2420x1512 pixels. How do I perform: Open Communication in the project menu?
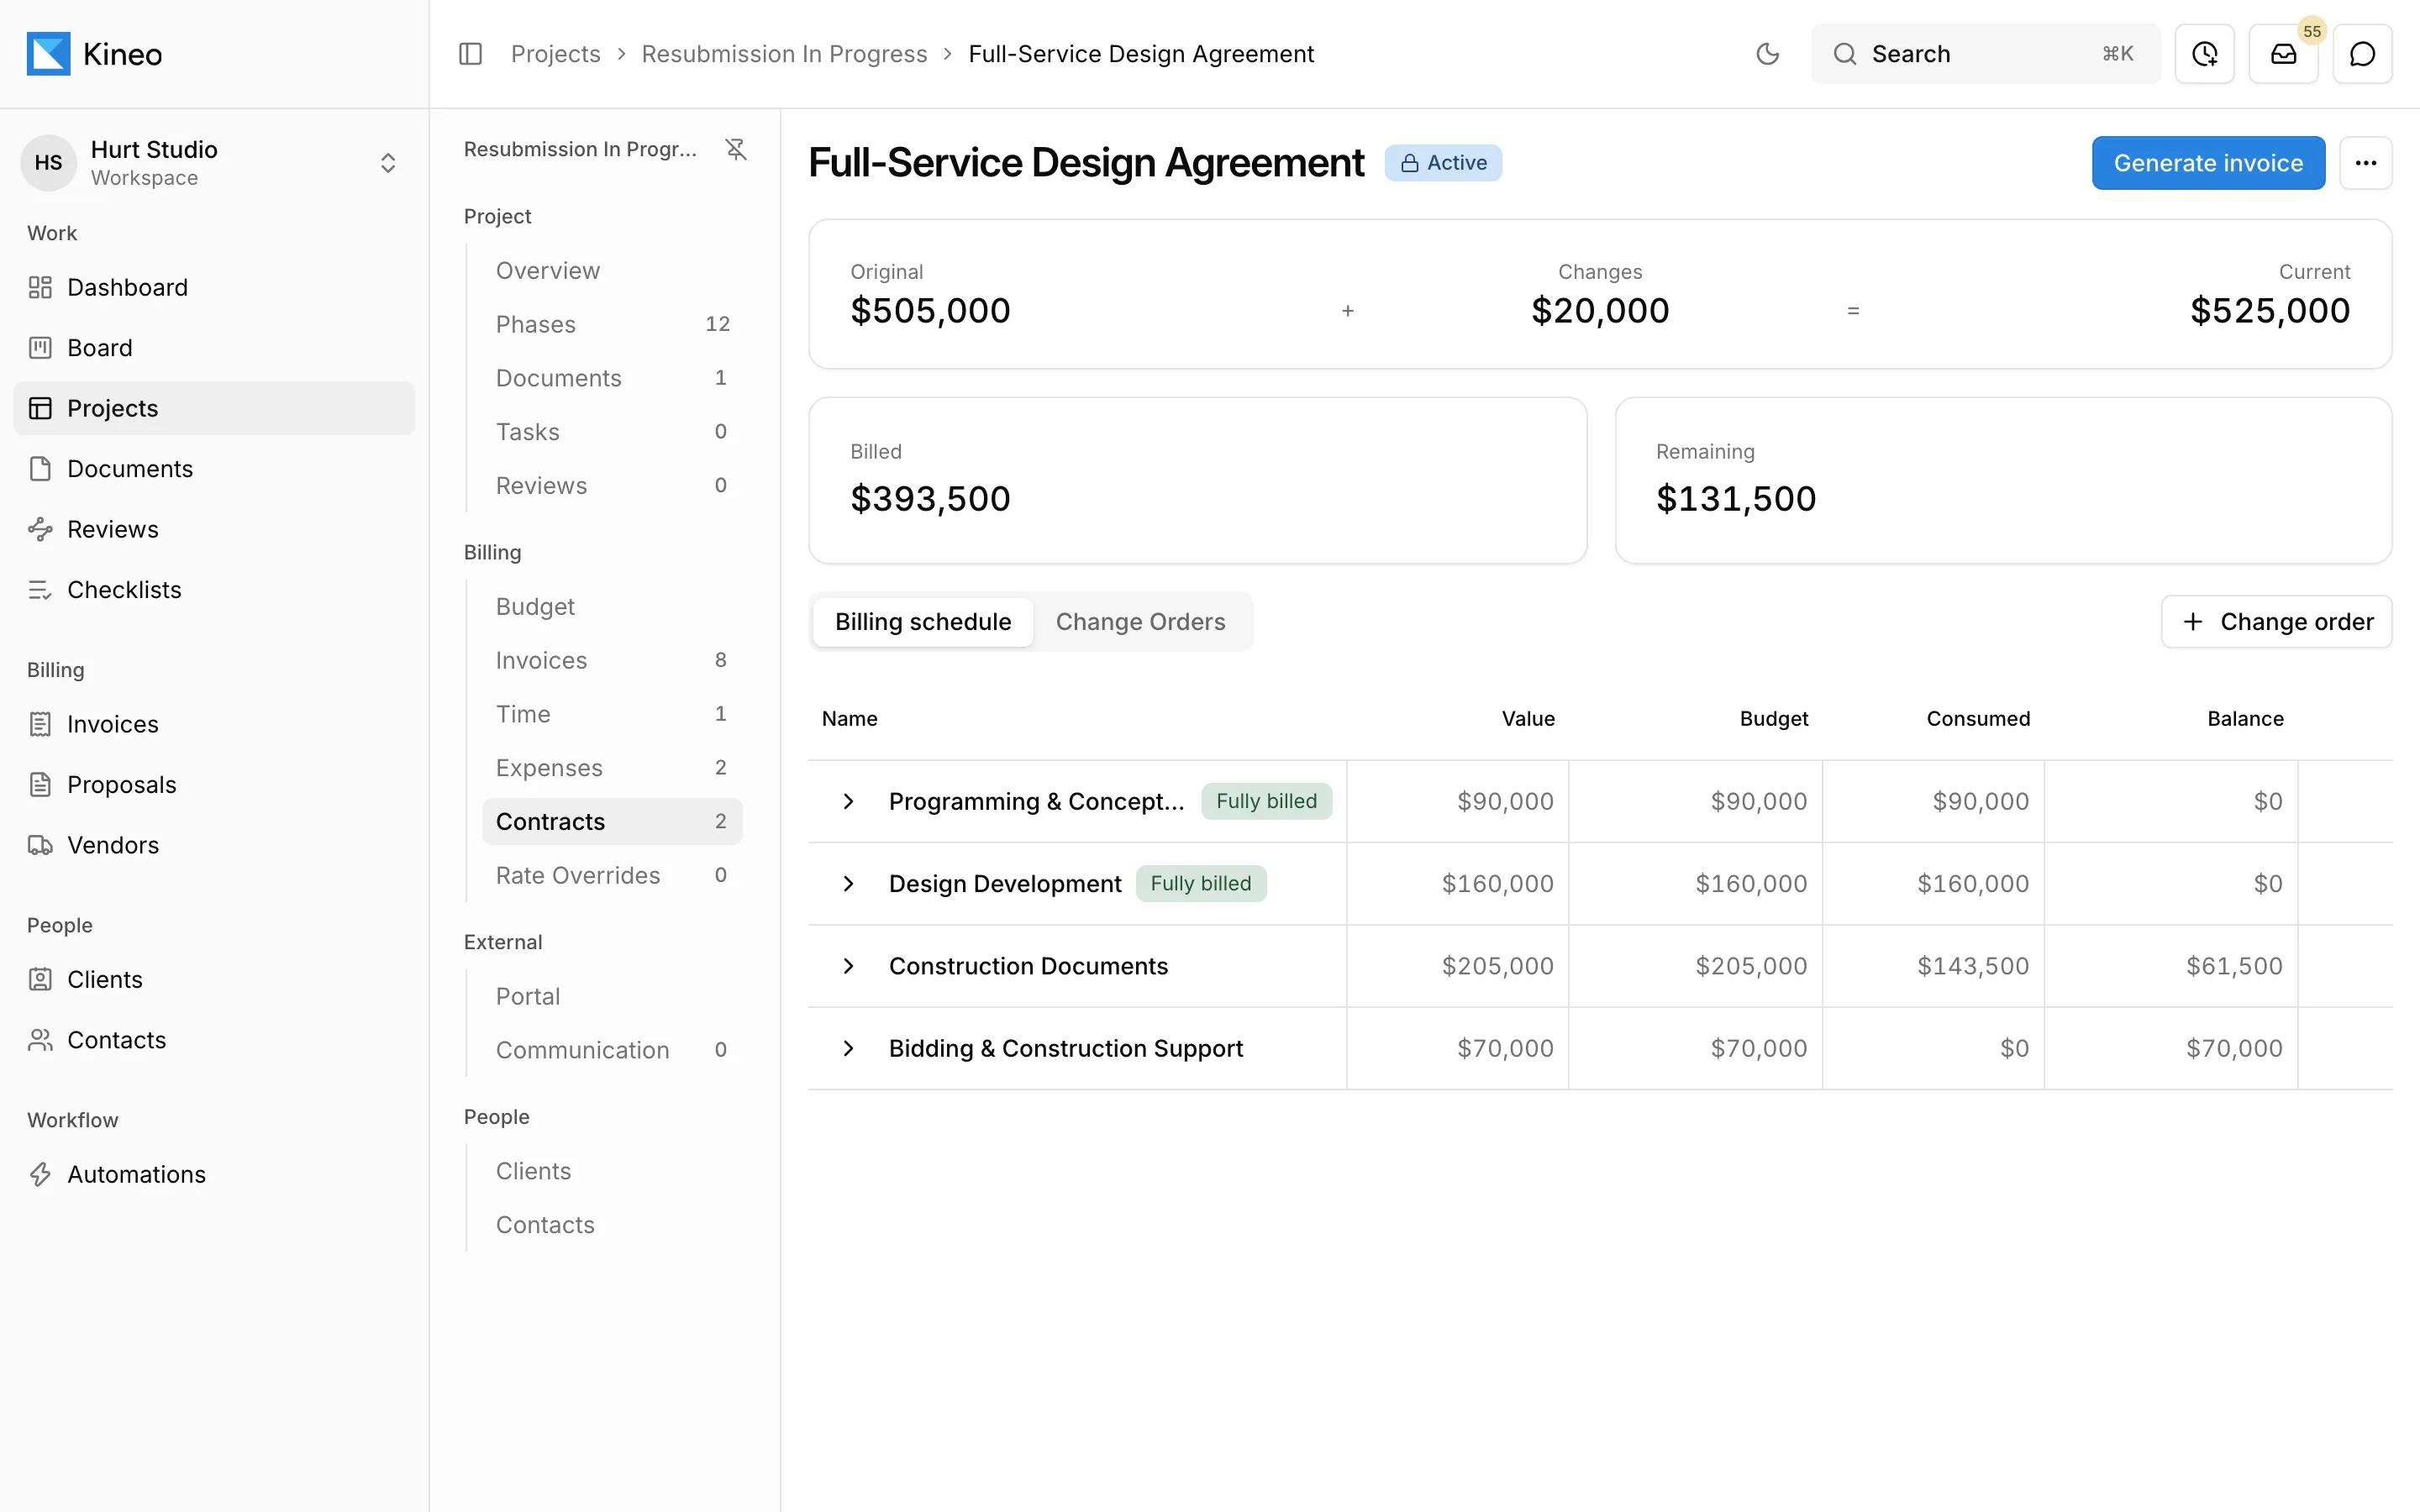[612, 1050]
